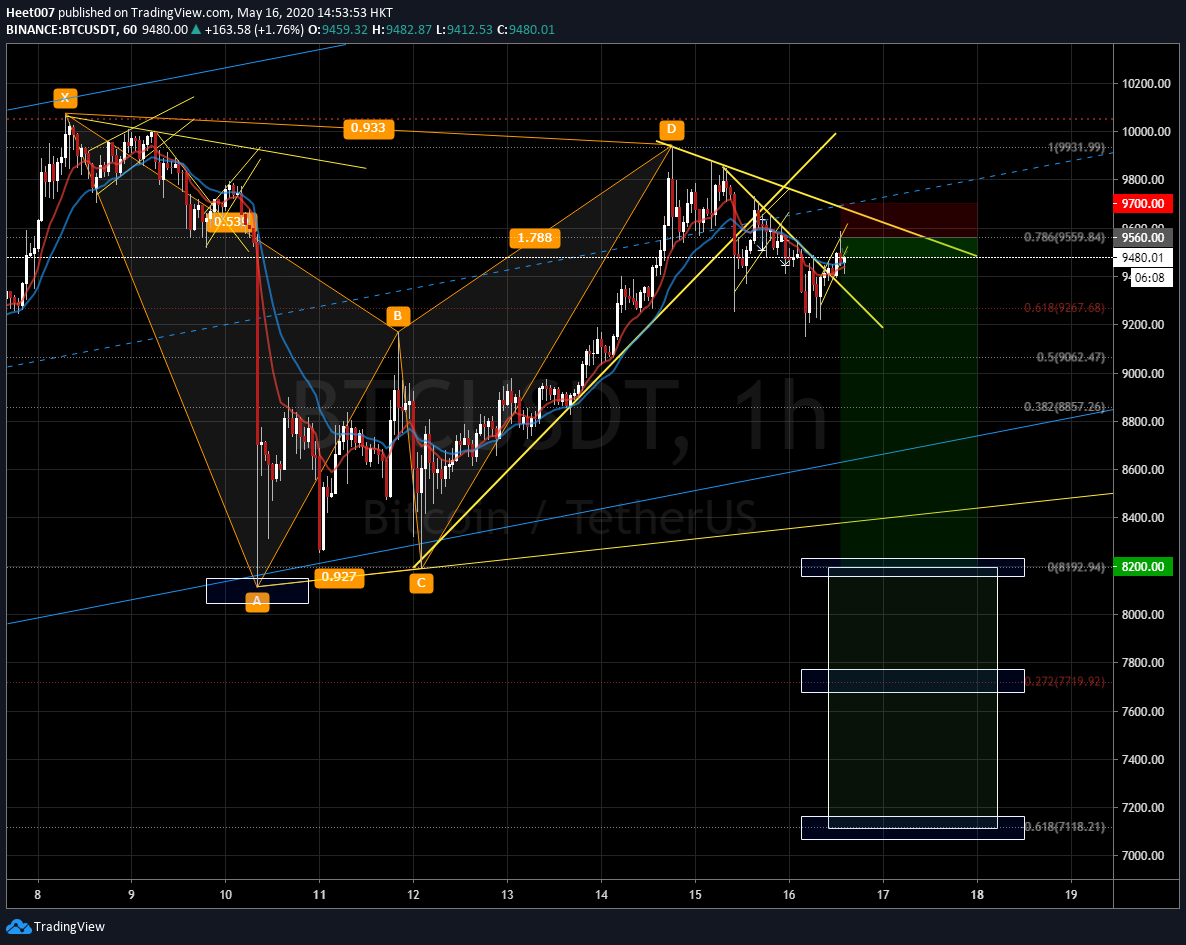Click the 9000.00 price axis label
Image resolution: width=1186 pixels, height=945 pixels.
(1144, 373)
